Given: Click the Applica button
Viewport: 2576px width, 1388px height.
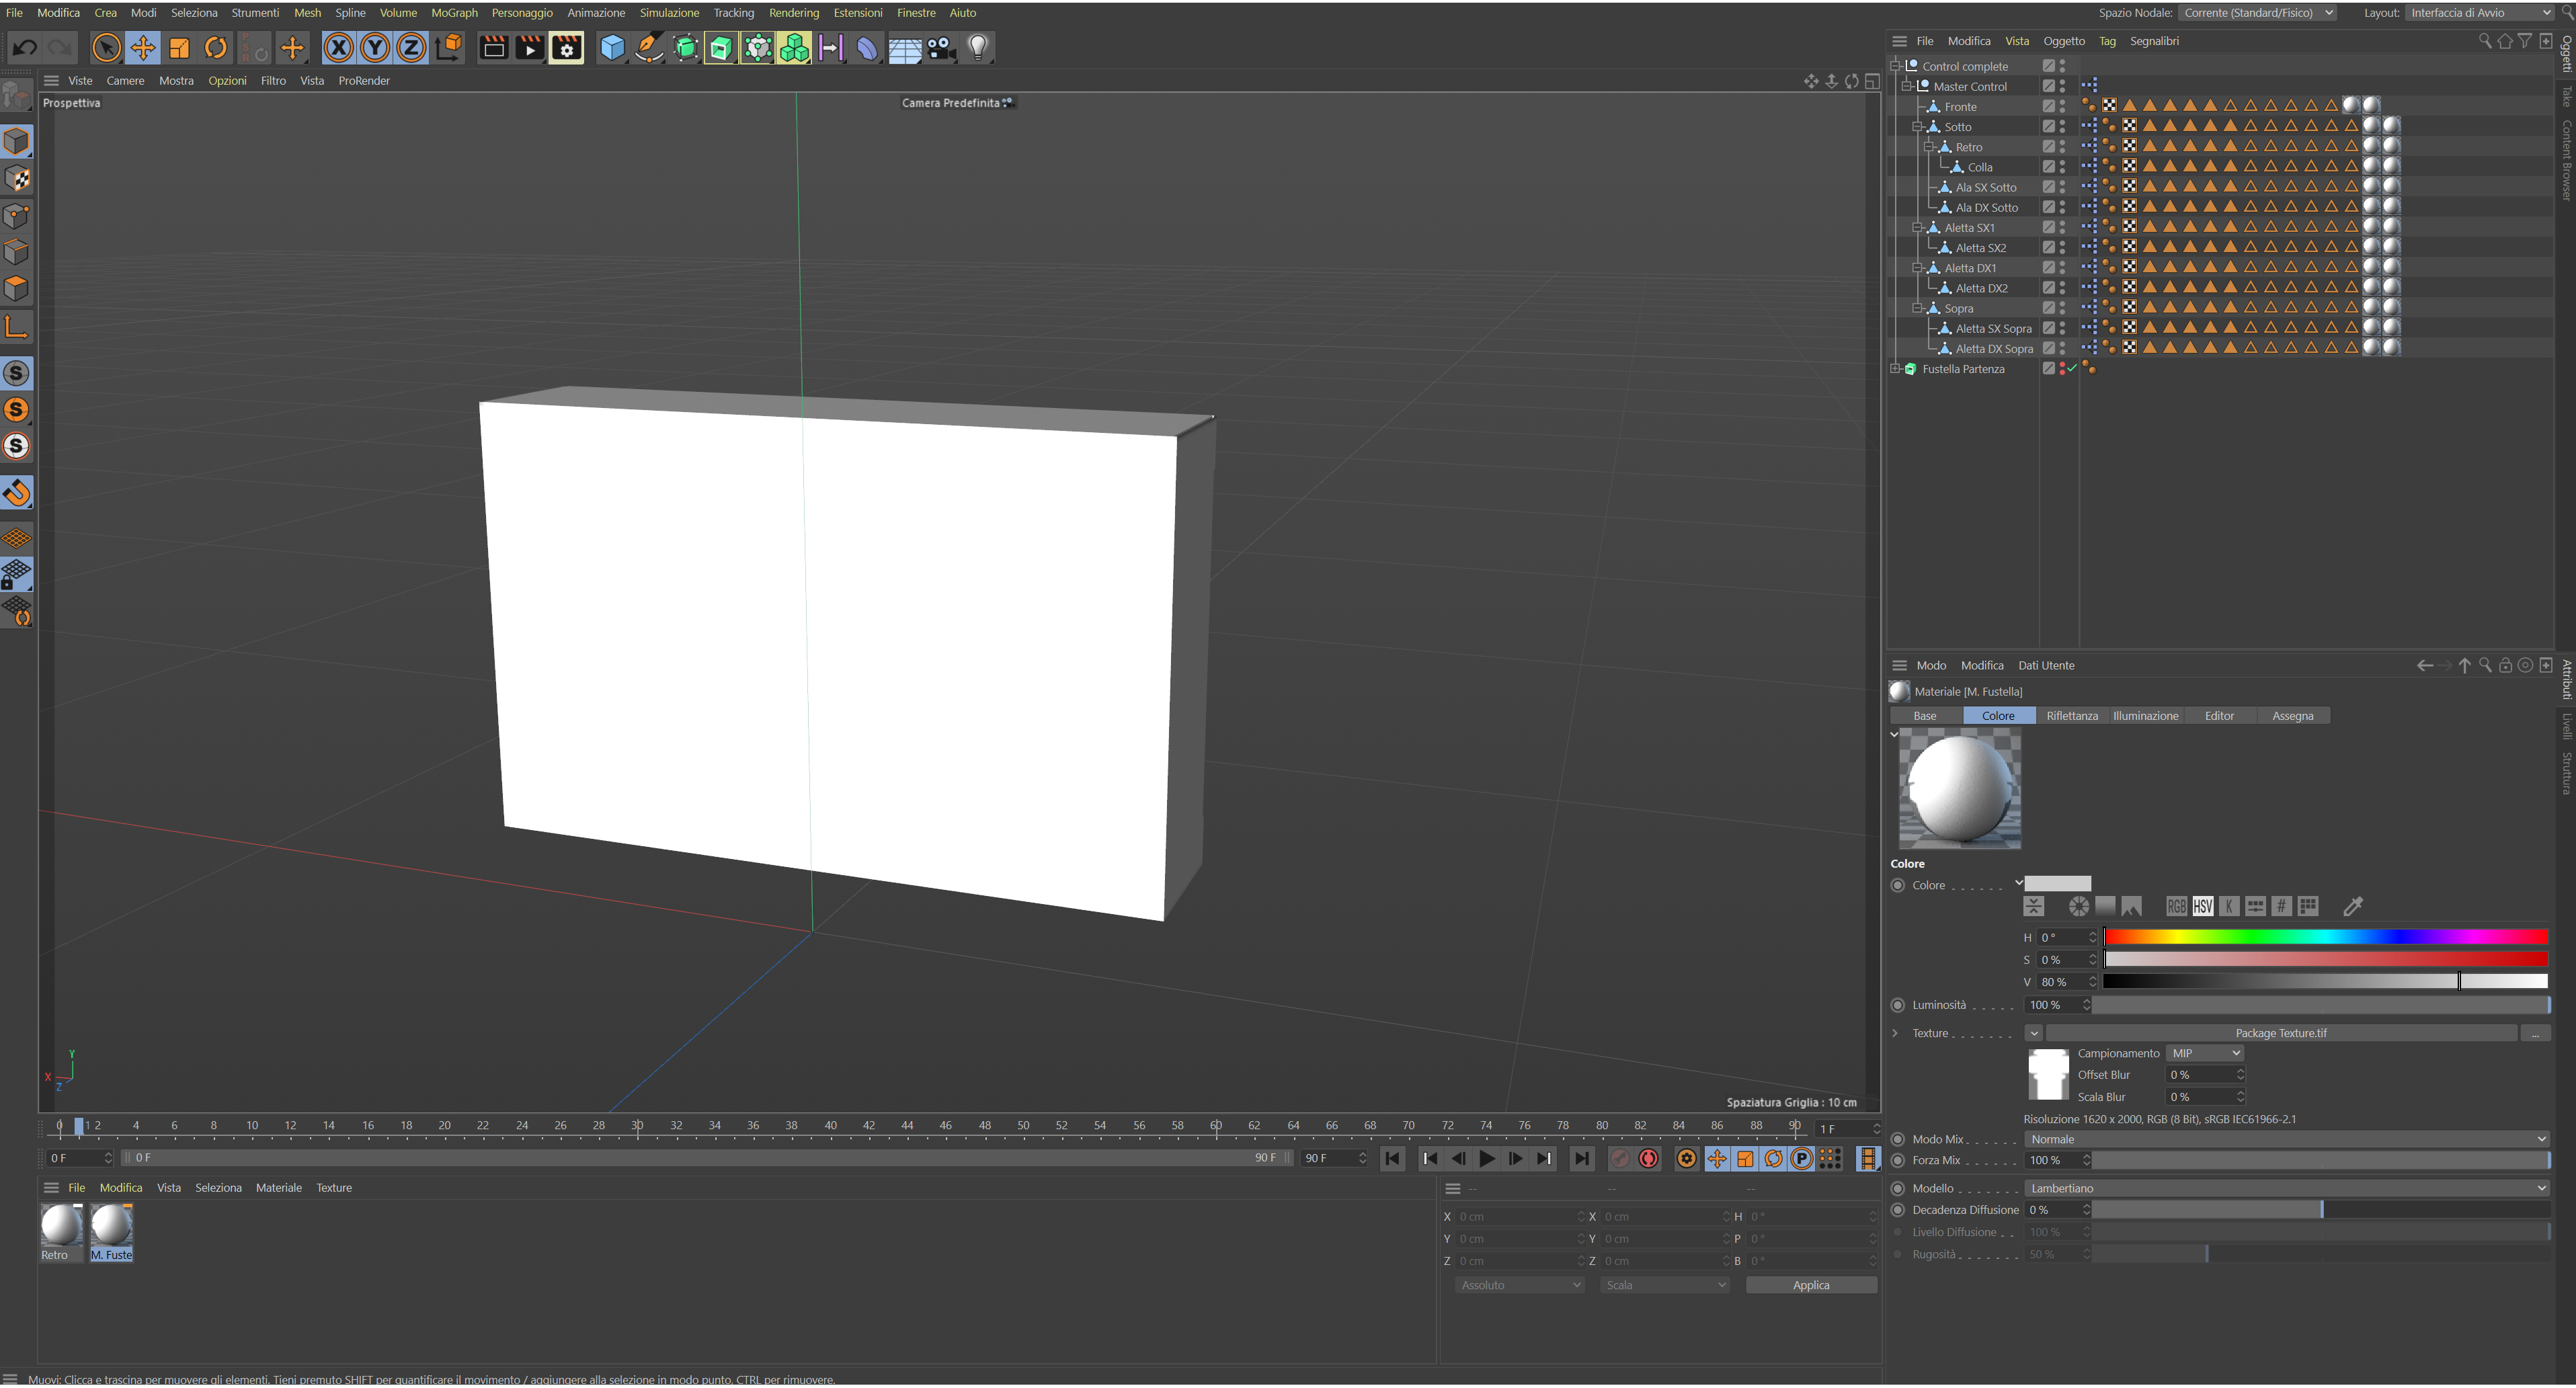Looking at the screenshot, I should tap(1810, 1286).
